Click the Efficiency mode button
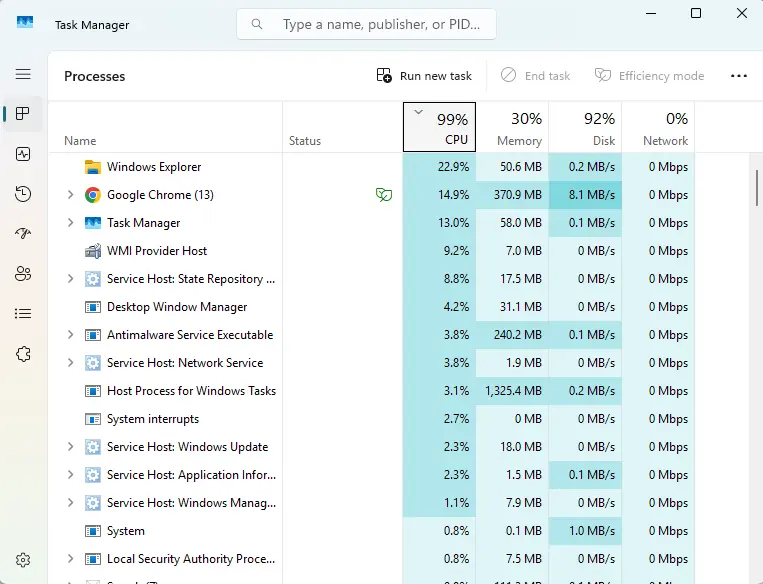Viewport: 763px width, 584px height. (x=649, y=76)
